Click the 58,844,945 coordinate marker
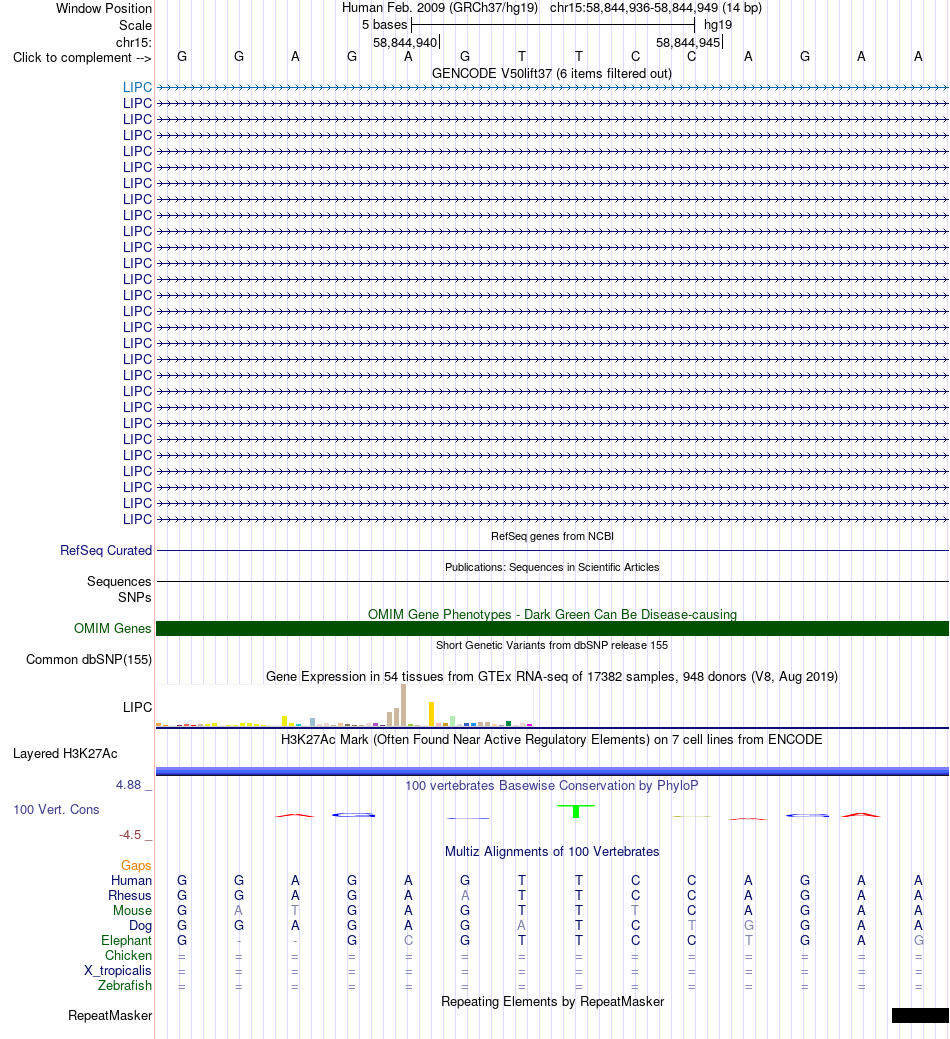Image resolution: width=950 pixels, height=1039 pixels. pyautogui.click(x=688, y=42)
